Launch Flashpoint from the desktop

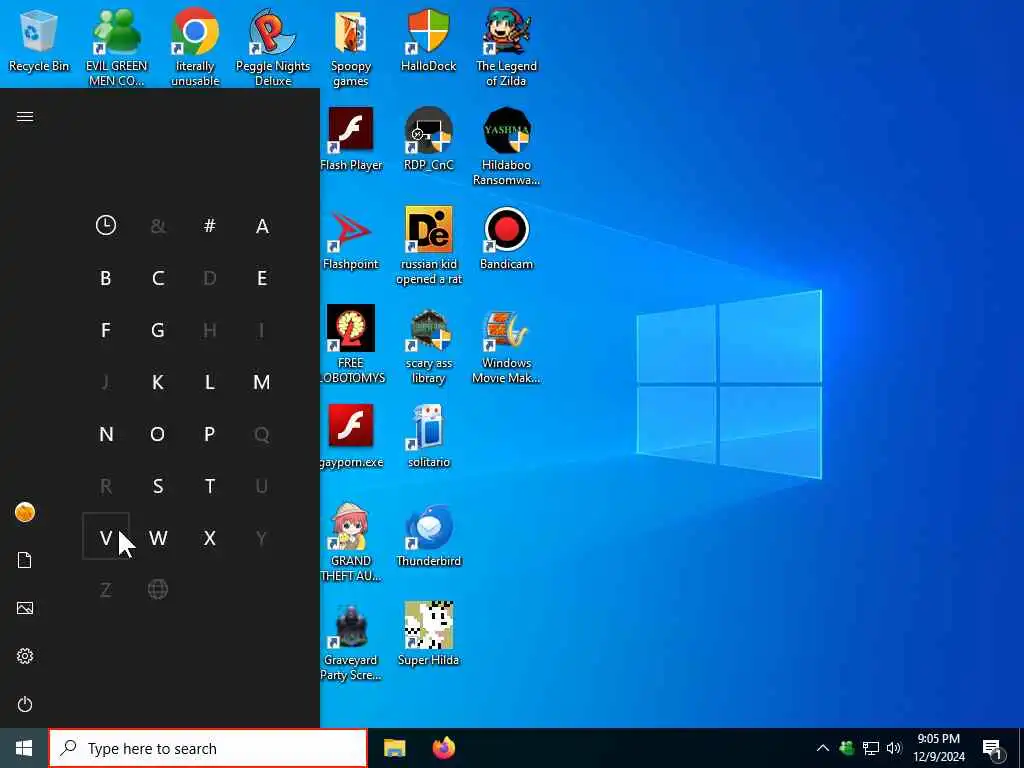click(351, 239)
